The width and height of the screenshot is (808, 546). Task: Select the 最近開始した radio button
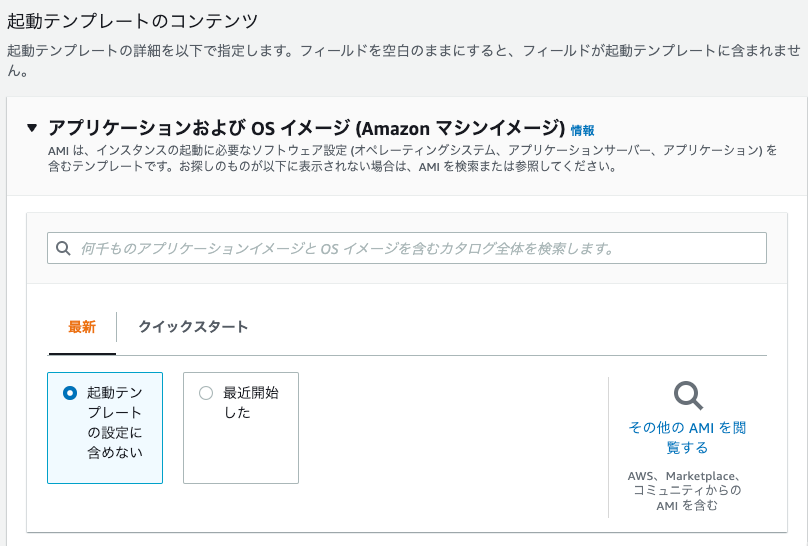pyautogui.click(x=206, y=393)
